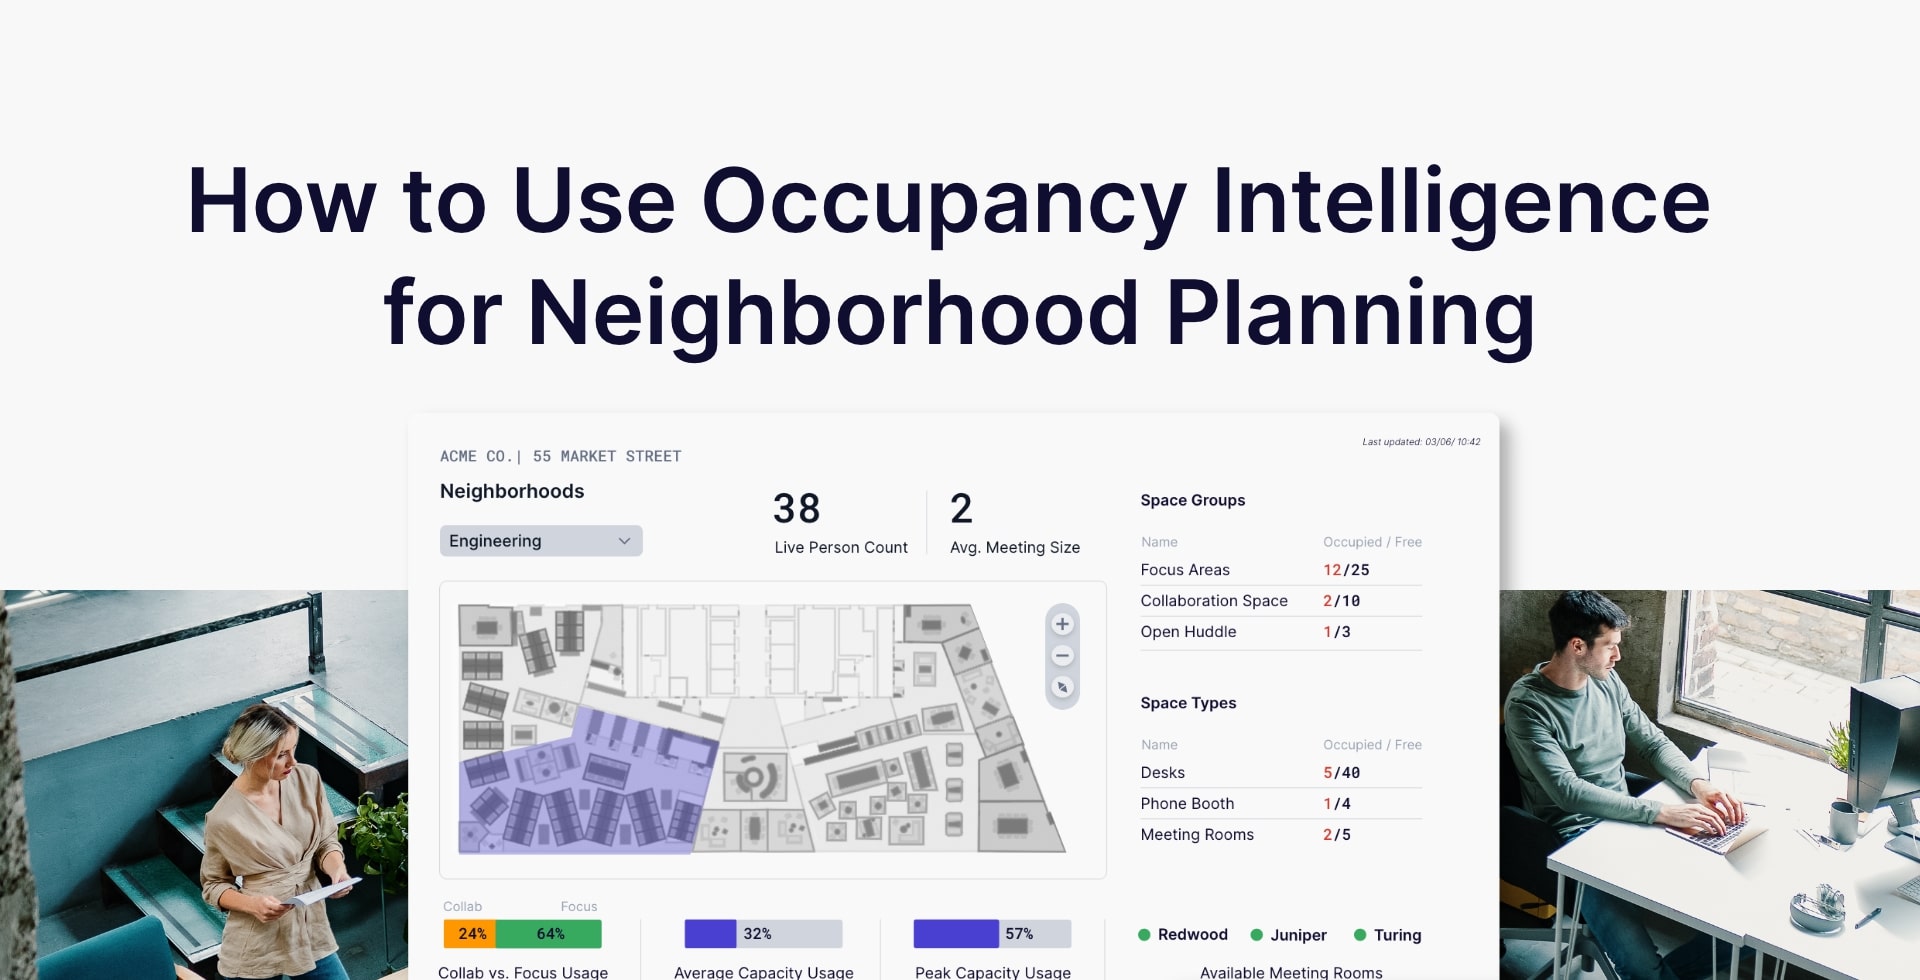Click the orange Collab segment of the usage bar
The image size is (1920, 980).
(x=470, y=933)
